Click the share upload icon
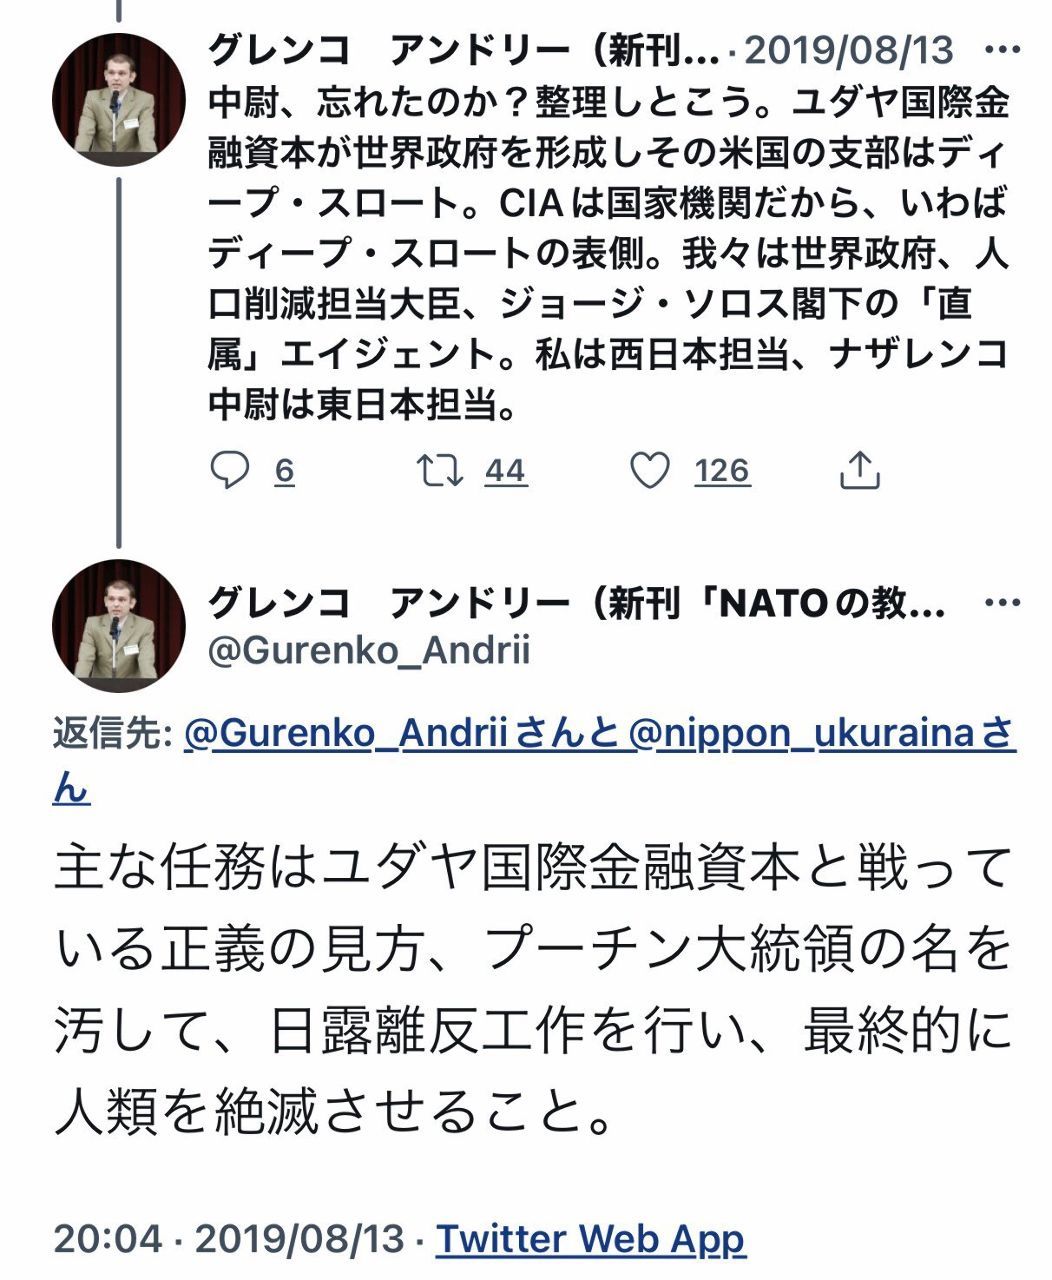The image size is (1052, 1280). (859, 470)
